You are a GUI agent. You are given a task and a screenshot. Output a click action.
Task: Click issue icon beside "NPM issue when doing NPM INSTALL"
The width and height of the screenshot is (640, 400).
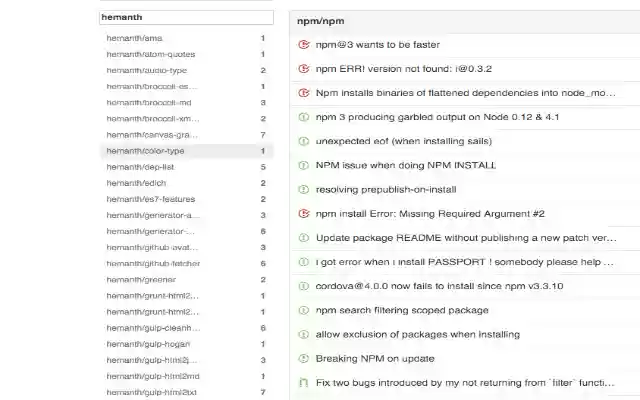tap(304, 165)
